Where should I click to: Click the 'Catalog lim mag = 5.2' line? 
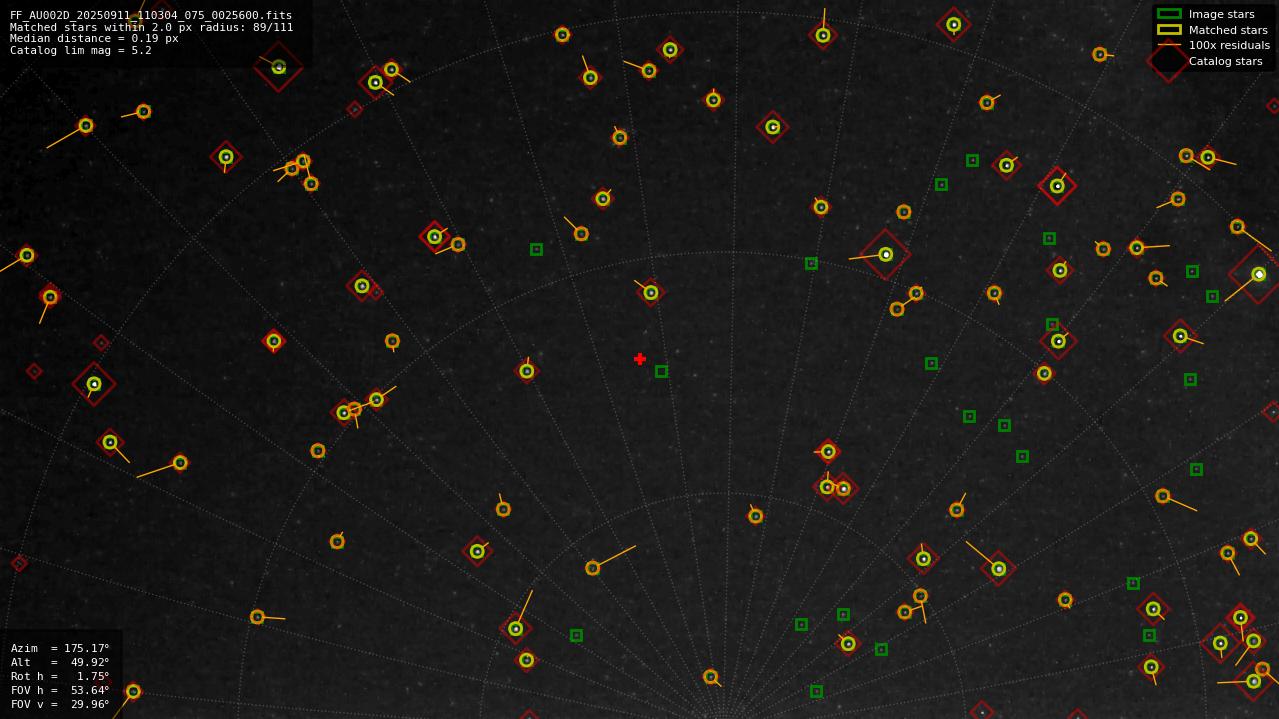pyautogui.click(x=81, y=50)
